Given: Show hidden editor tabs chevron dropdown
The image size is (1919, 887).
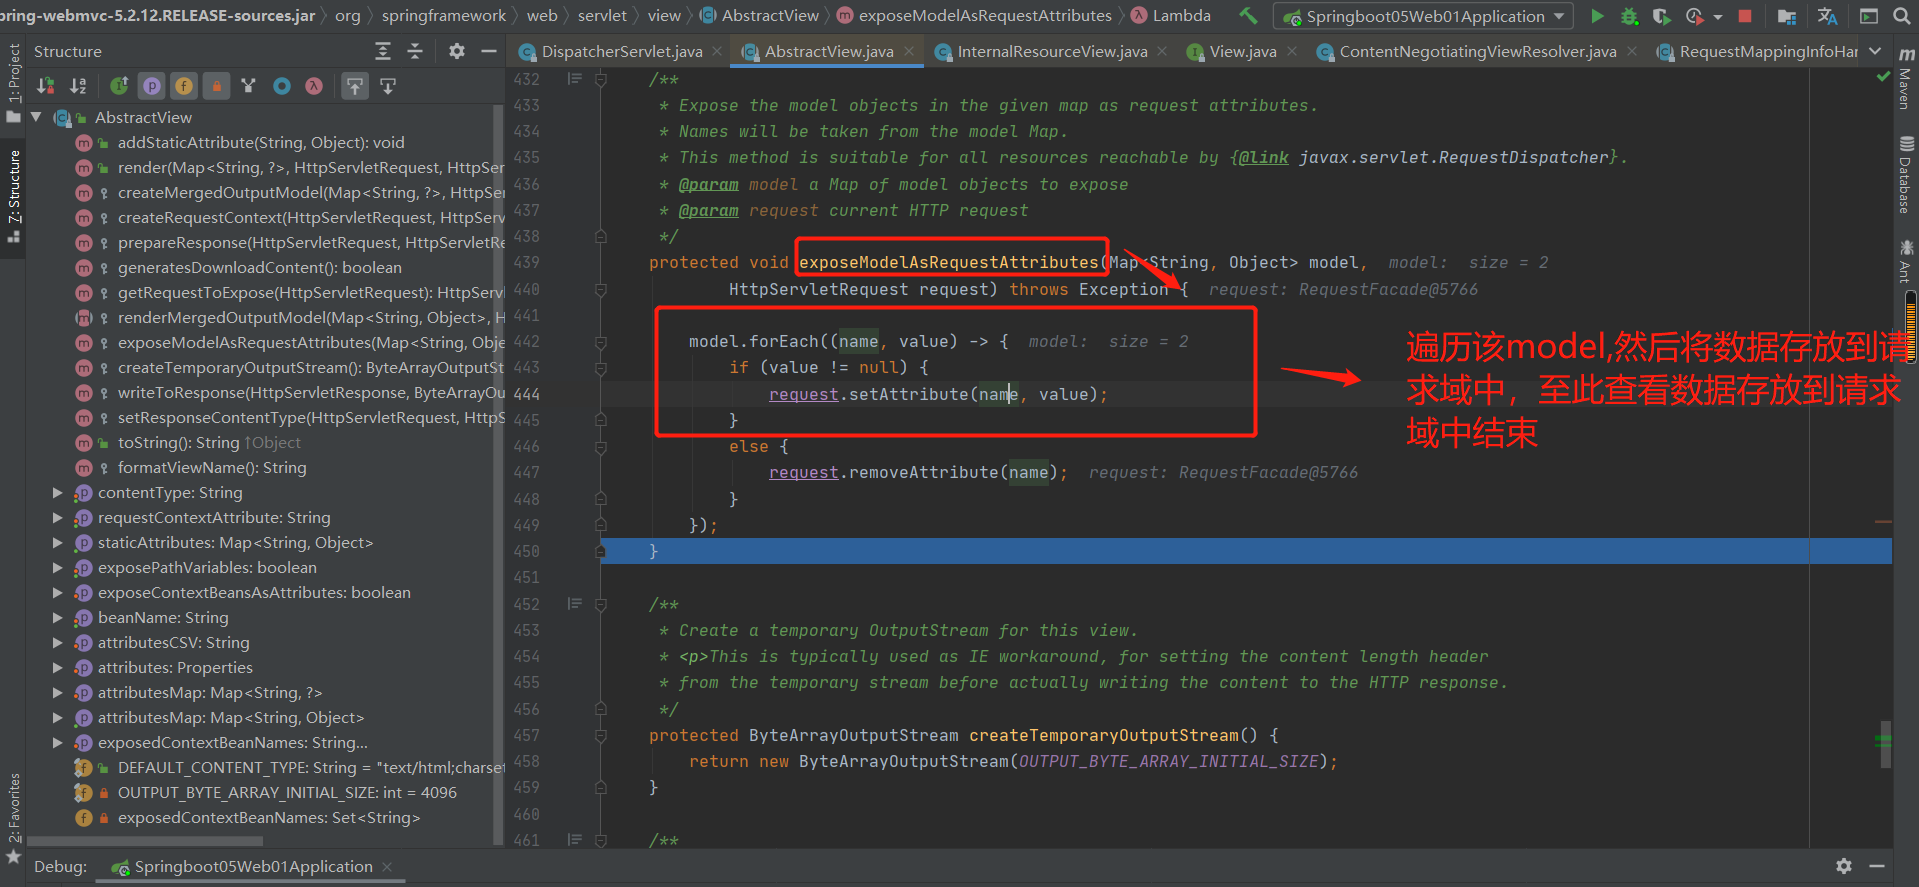Looking at the screenshot, I should point(1875,51).
